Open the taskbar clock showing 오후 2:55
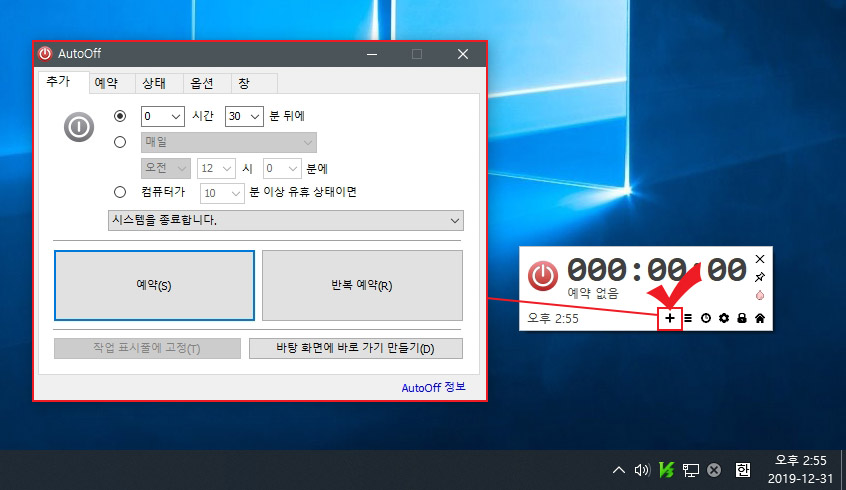This screenshot has height=490, width=846. (801, 469)
